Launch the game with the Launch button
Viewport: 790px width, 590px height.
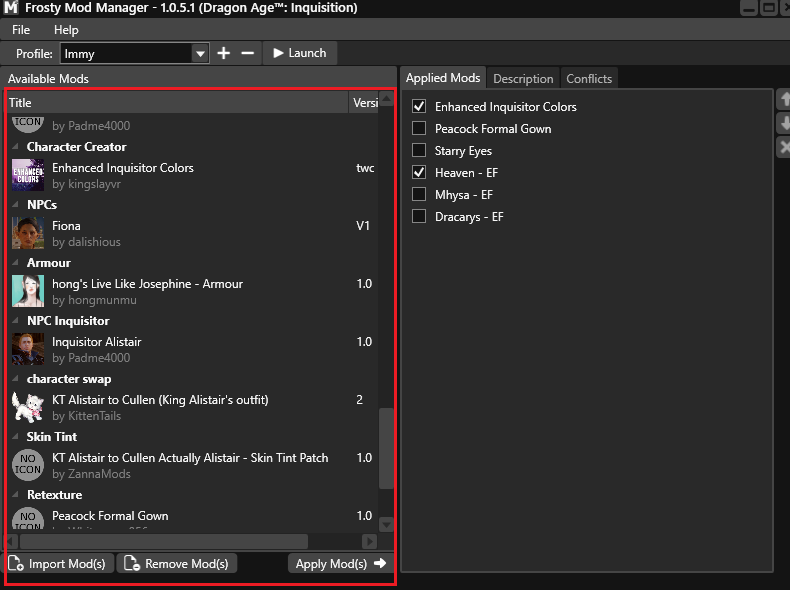point(300,53)
